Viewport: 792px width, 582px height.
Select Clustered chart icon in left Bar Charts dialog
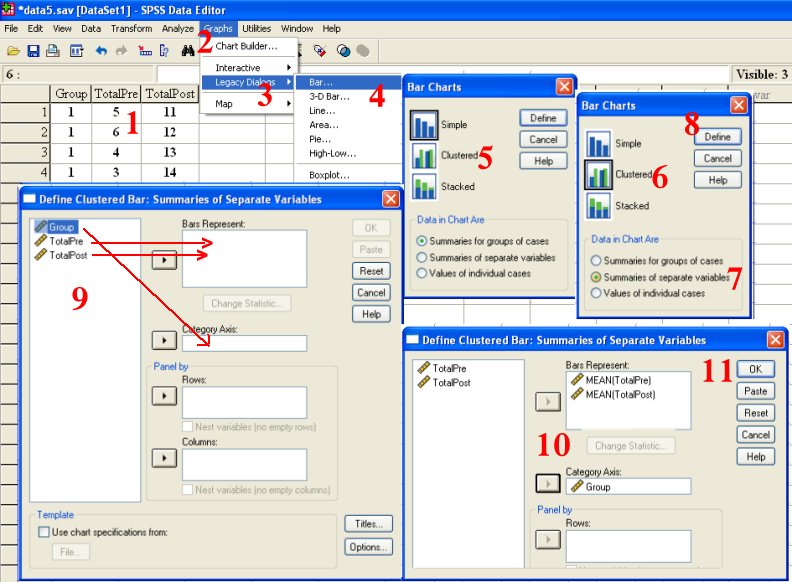(x=424, y=156)
